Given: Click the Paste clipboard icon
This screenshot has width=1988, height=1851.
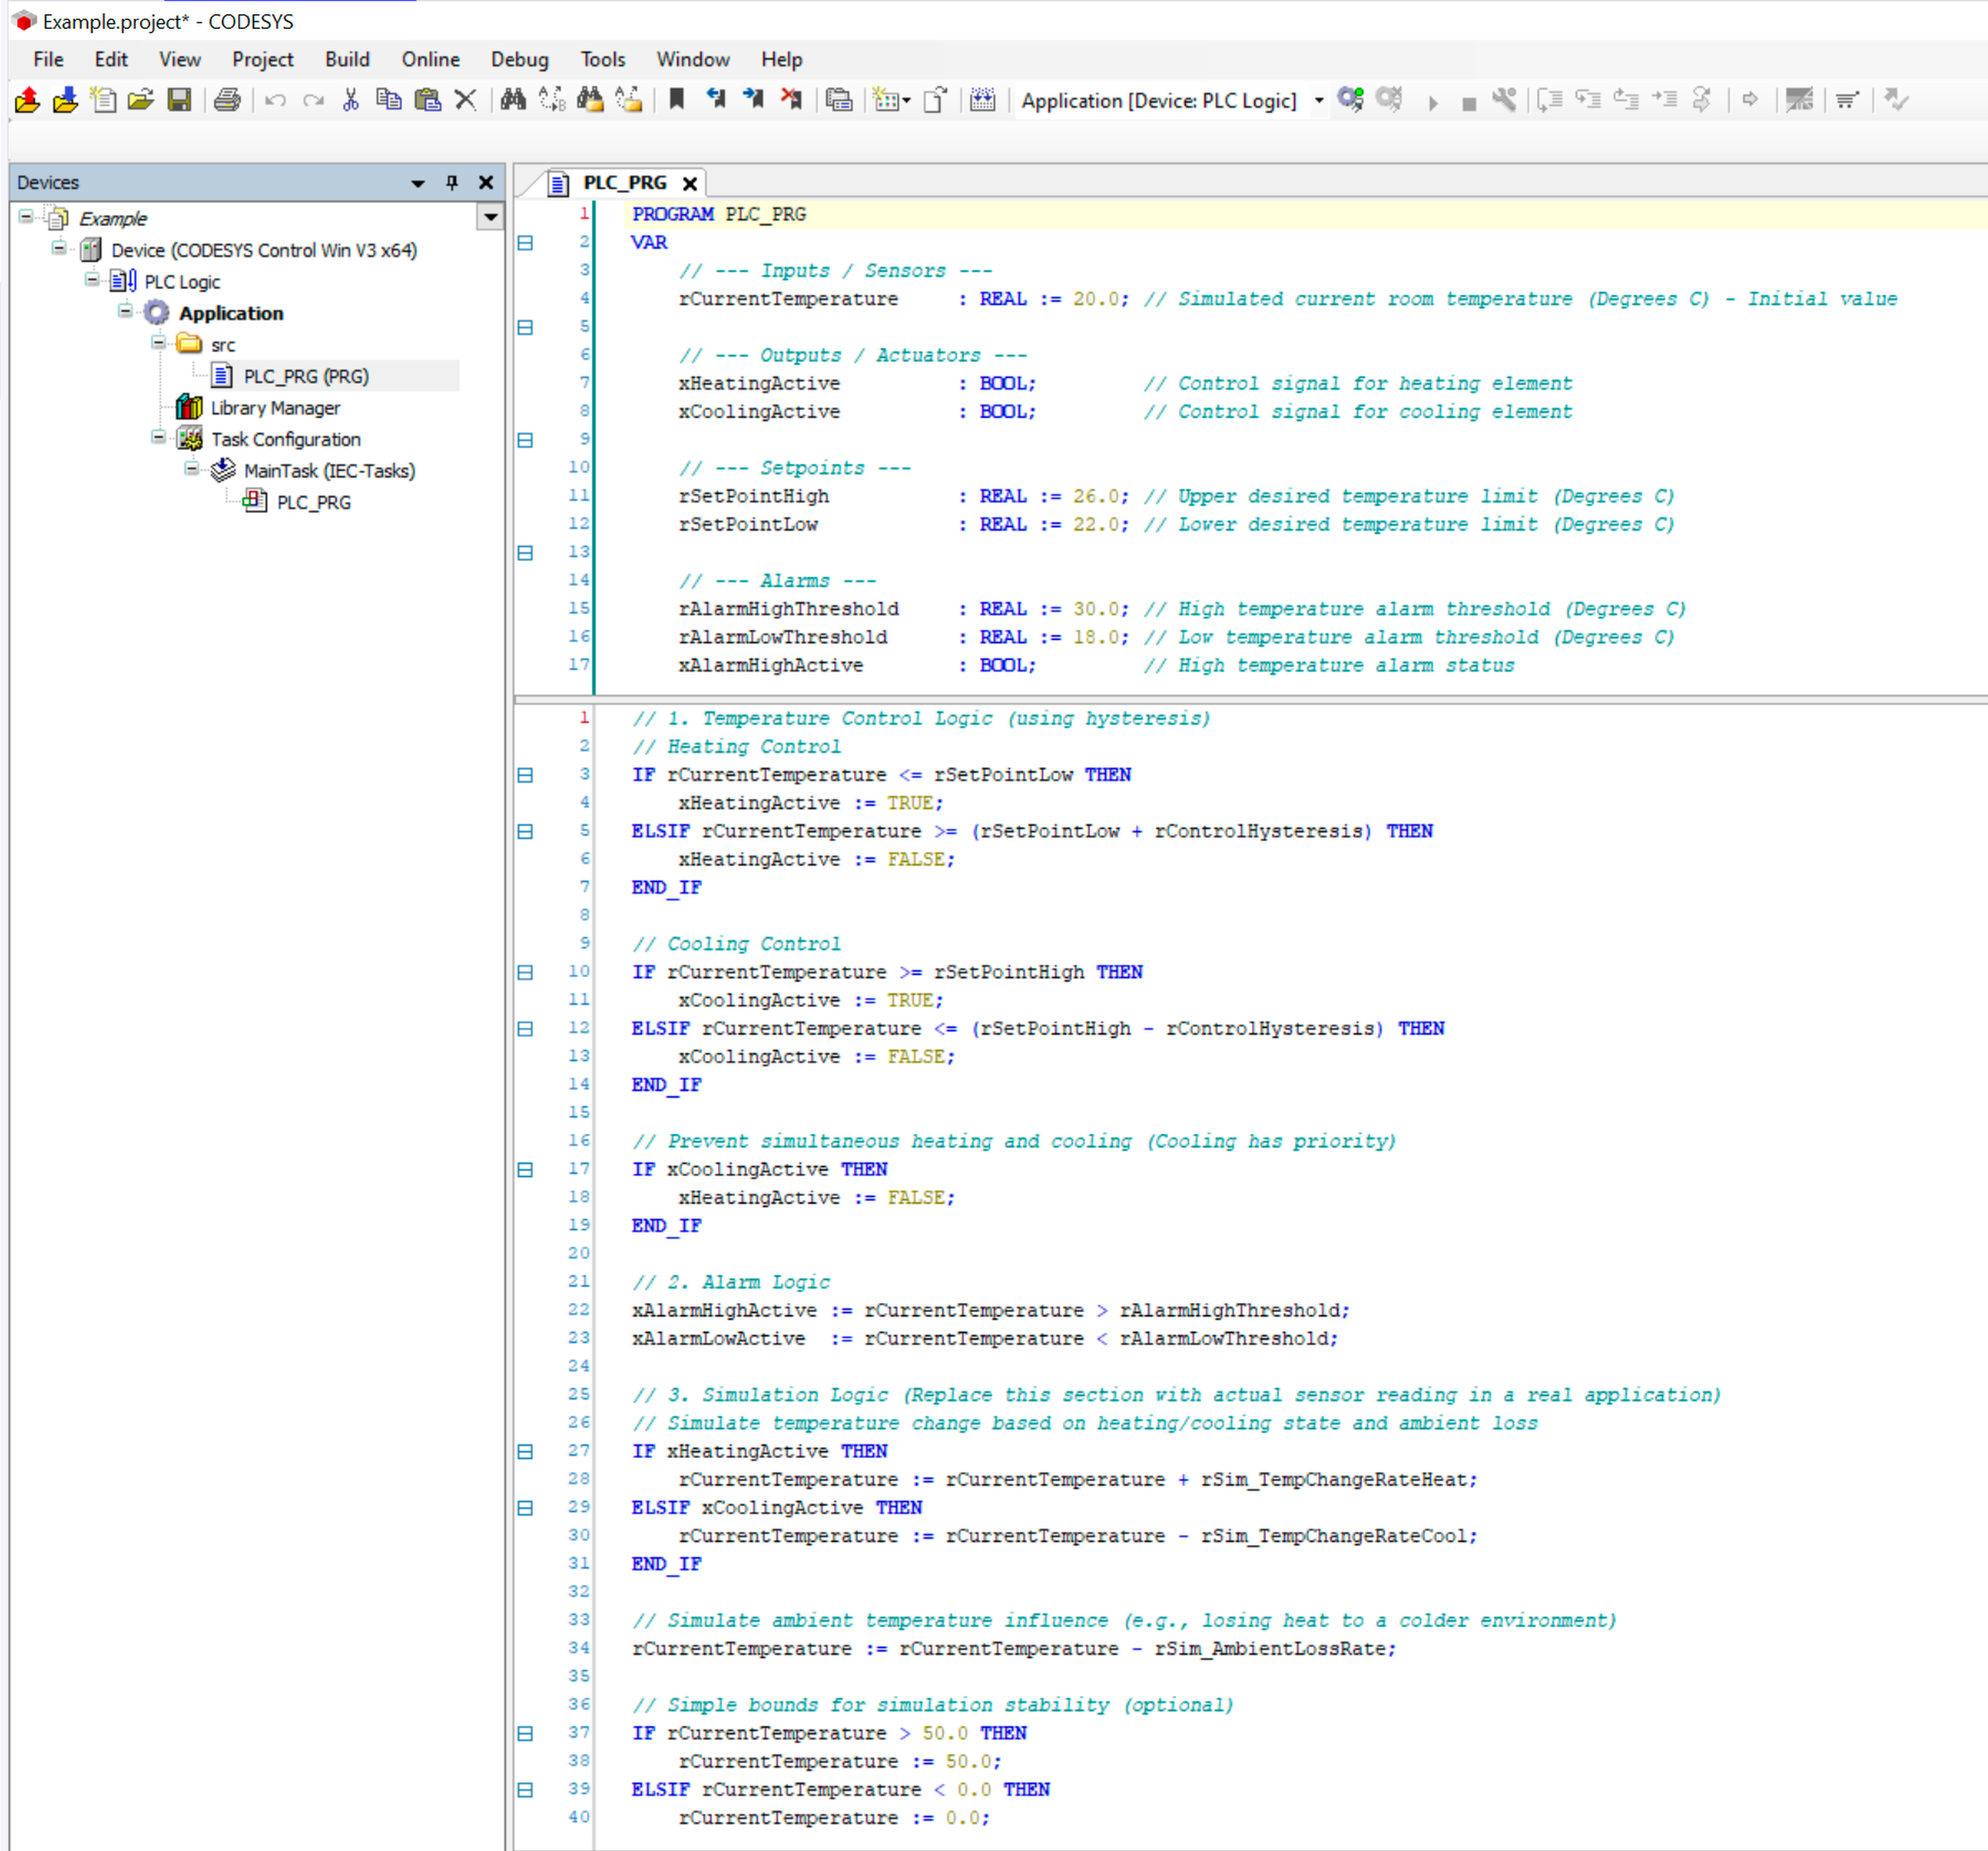Looking at the screenshot, I should (428, 100).
